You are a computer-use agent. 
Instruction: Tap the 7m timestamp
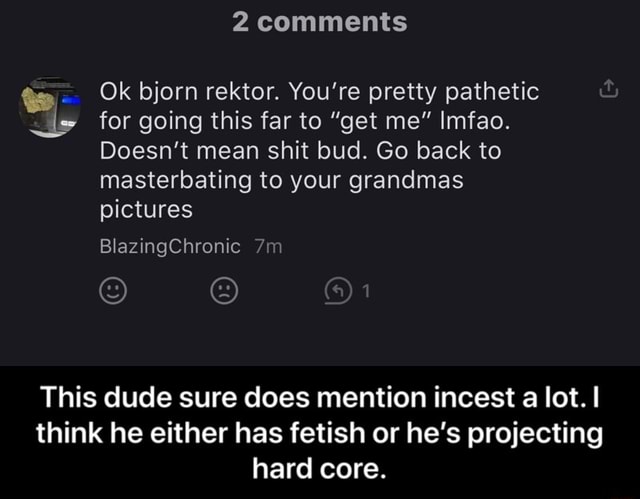click(270, 247)
